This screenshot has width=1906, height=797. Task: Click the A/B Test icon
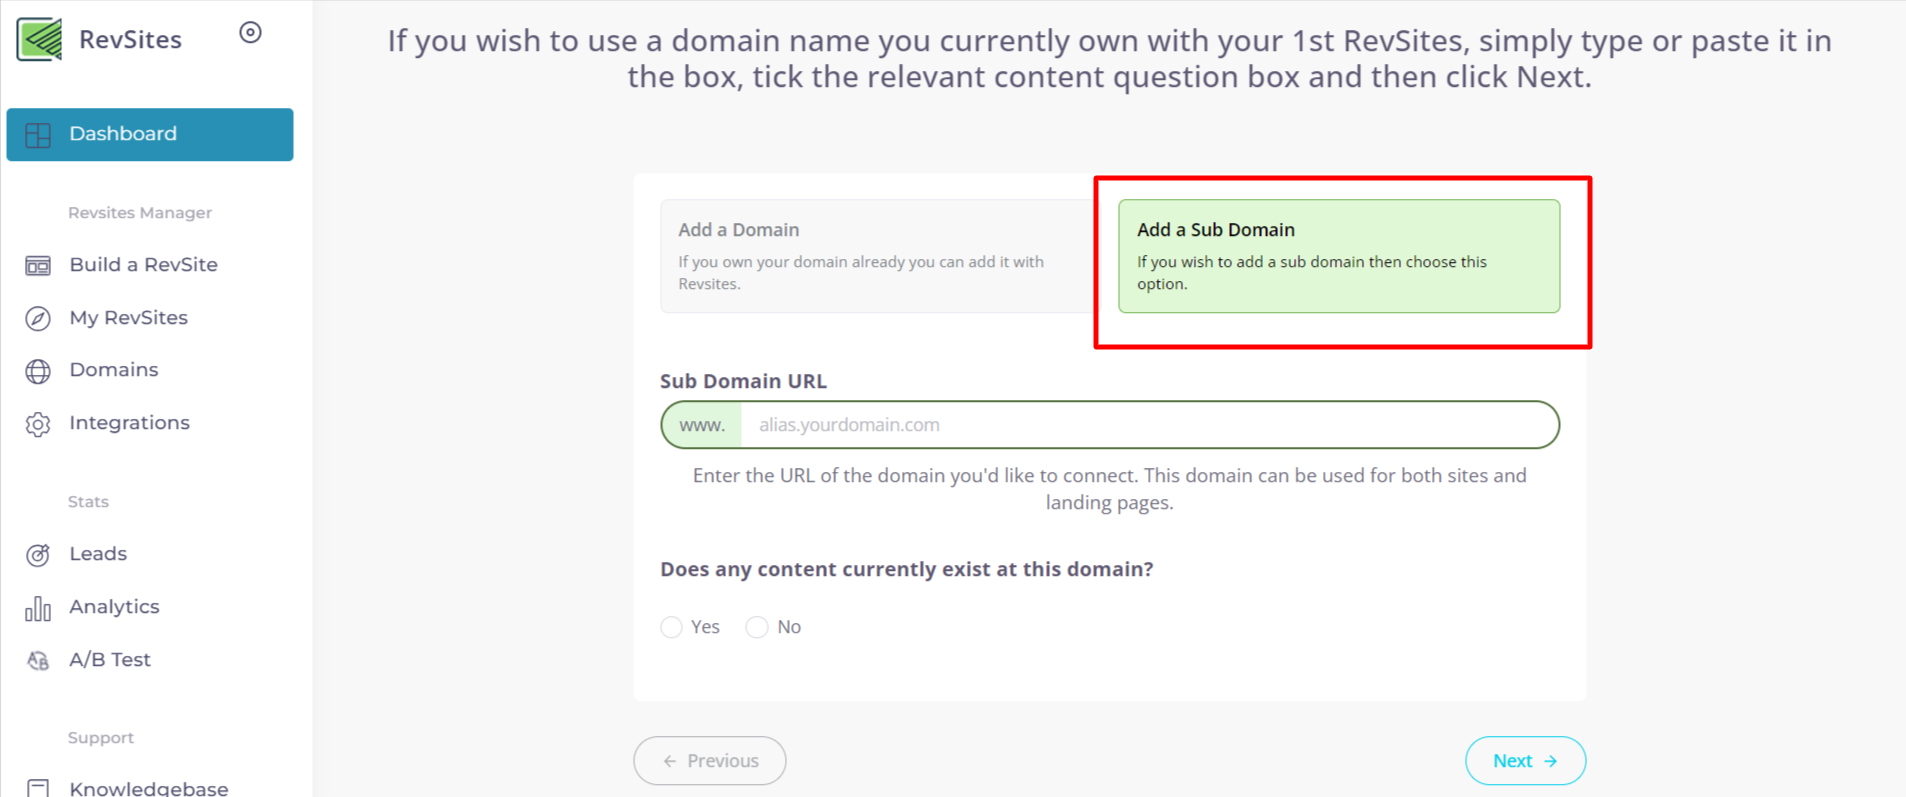pyautogui.click(x=38, y=660)
